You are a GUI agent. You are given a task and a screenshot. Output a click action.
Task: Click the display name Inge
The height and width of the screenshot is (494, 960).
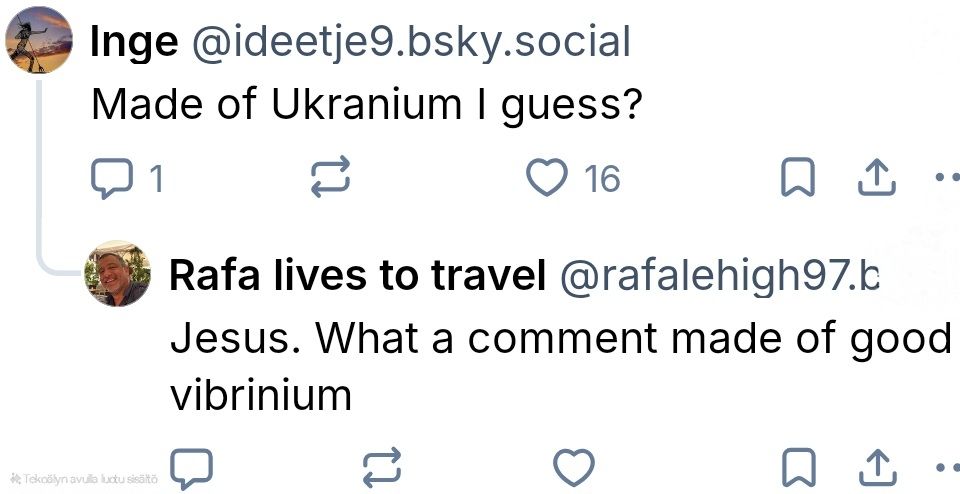[134, 42]
